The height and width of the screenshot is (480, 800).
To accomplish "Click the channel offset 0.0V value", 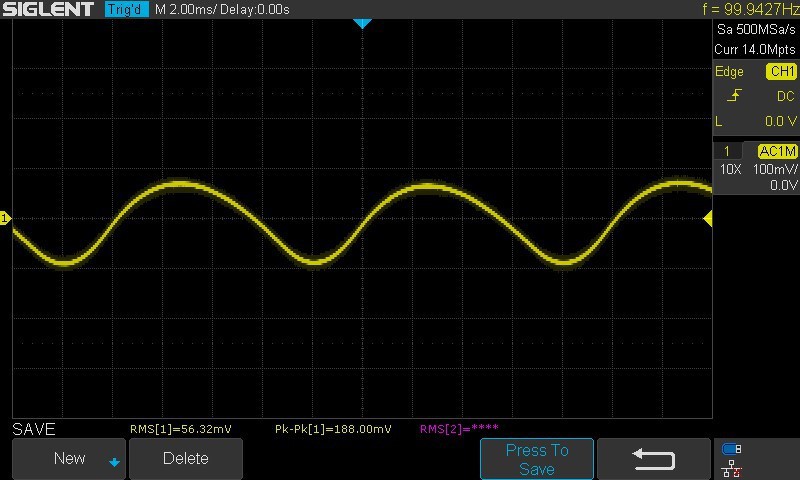I will 783,185.
